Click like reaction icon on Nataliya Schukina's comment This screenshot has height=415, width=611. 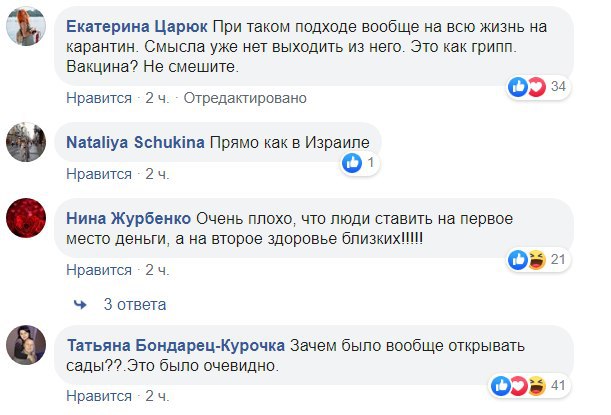pyautogui.click(x=351, y=163)
